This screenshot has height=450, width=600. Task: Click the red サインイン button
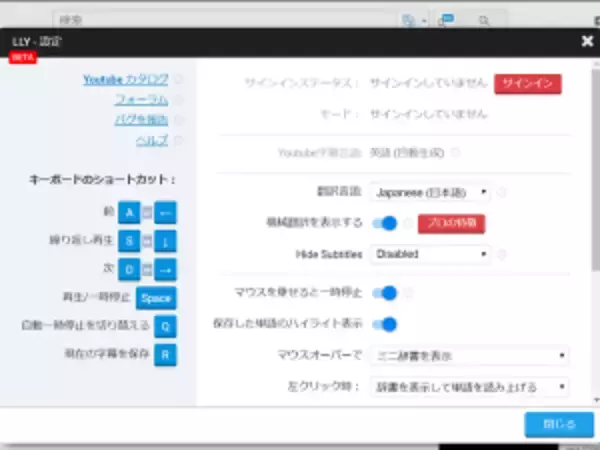(x=527, y=84)
